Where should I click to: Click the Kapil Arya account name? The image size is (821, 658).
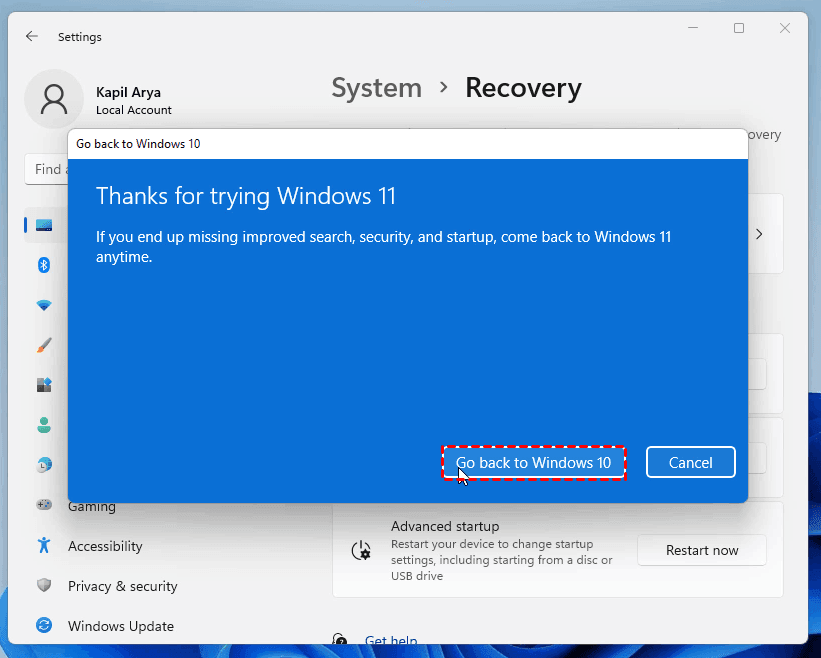coord(128,93)
